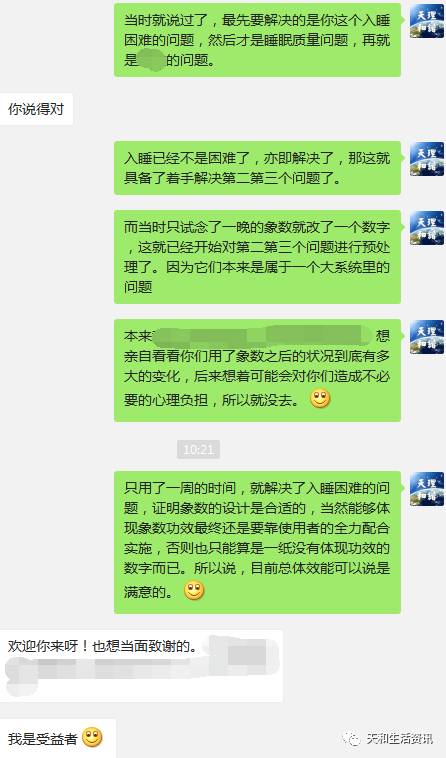The height and width of the screenshot is (758, 446).
Task: Click the bubble mentioning 第二第三个问题了
Action: click(x=258, y=168)
